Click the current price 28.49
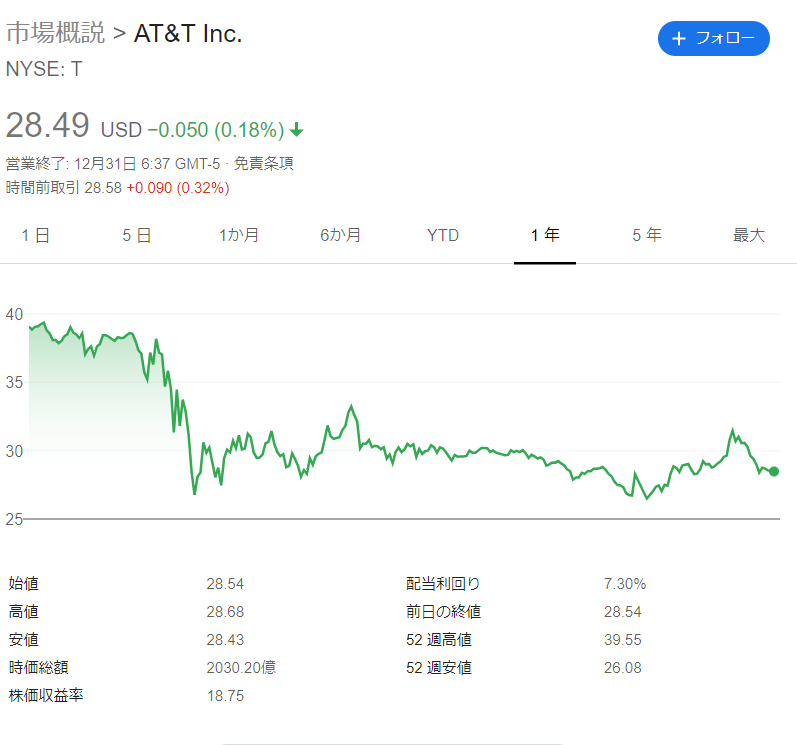Image resolution: width=797 pixels, height=745 pixels. (x=47, y=125)
